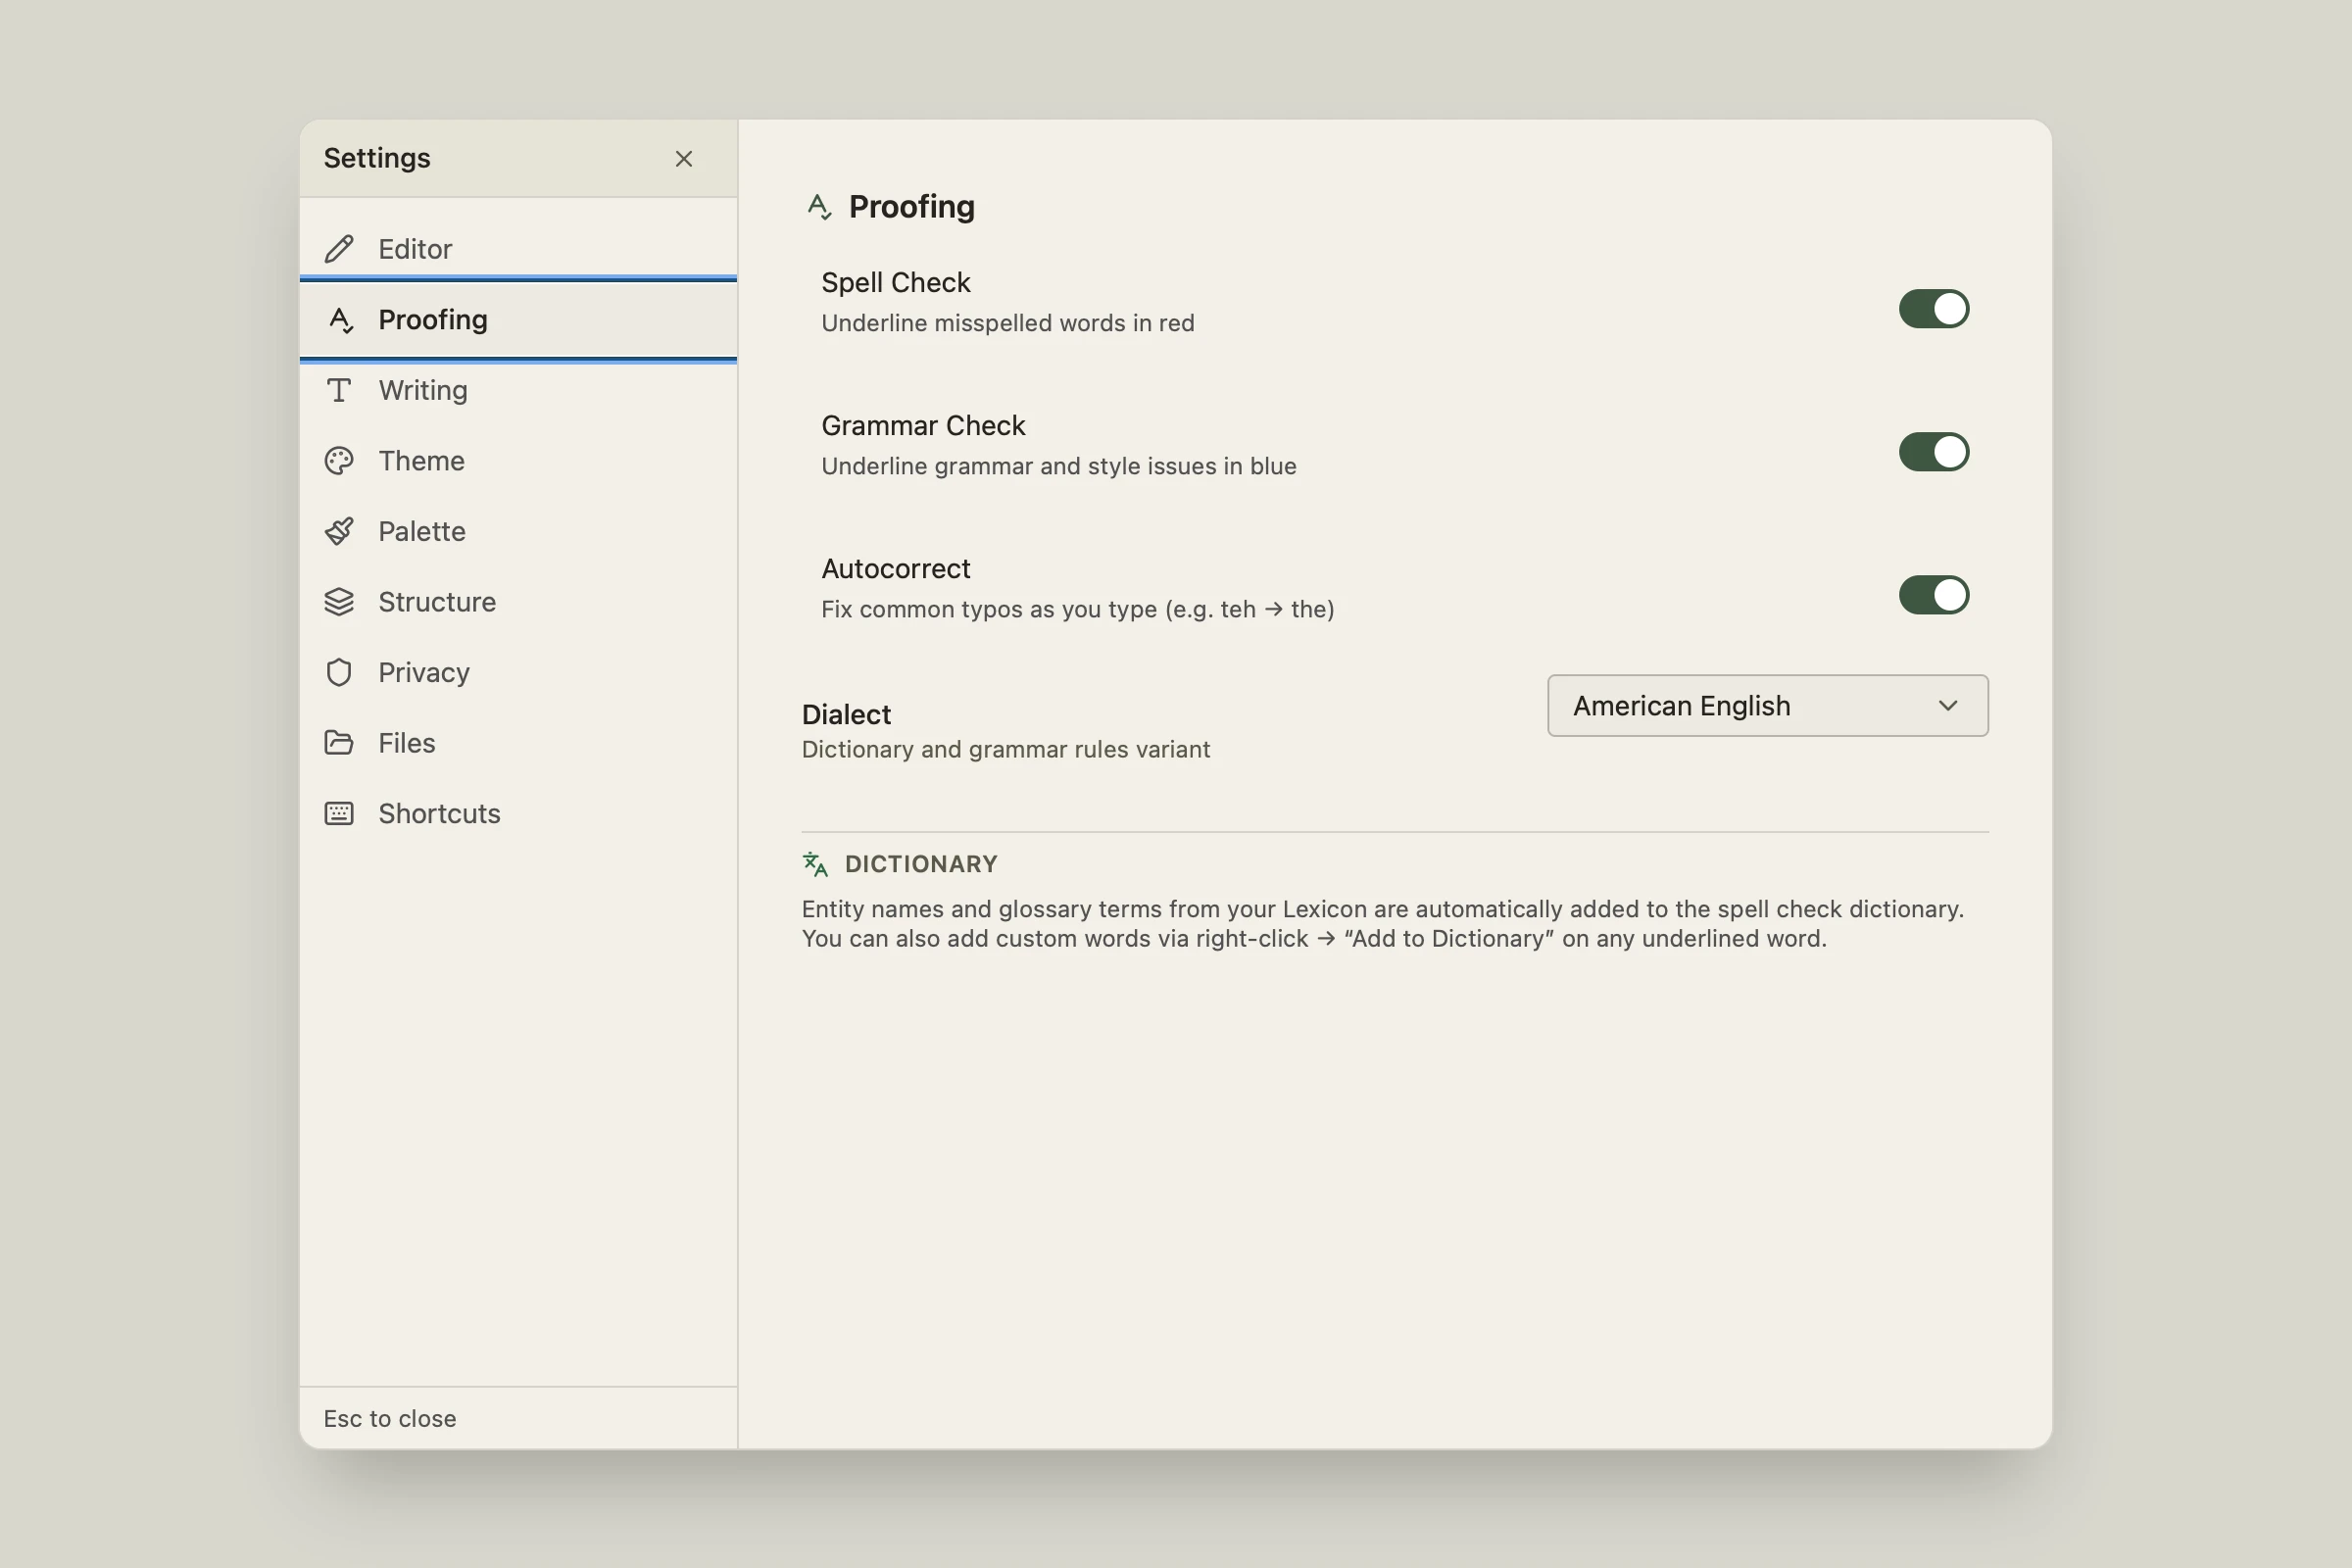The image size is (2352, 1568).
Task: Open the Palette settings page
Action: [x=518, y=531]
